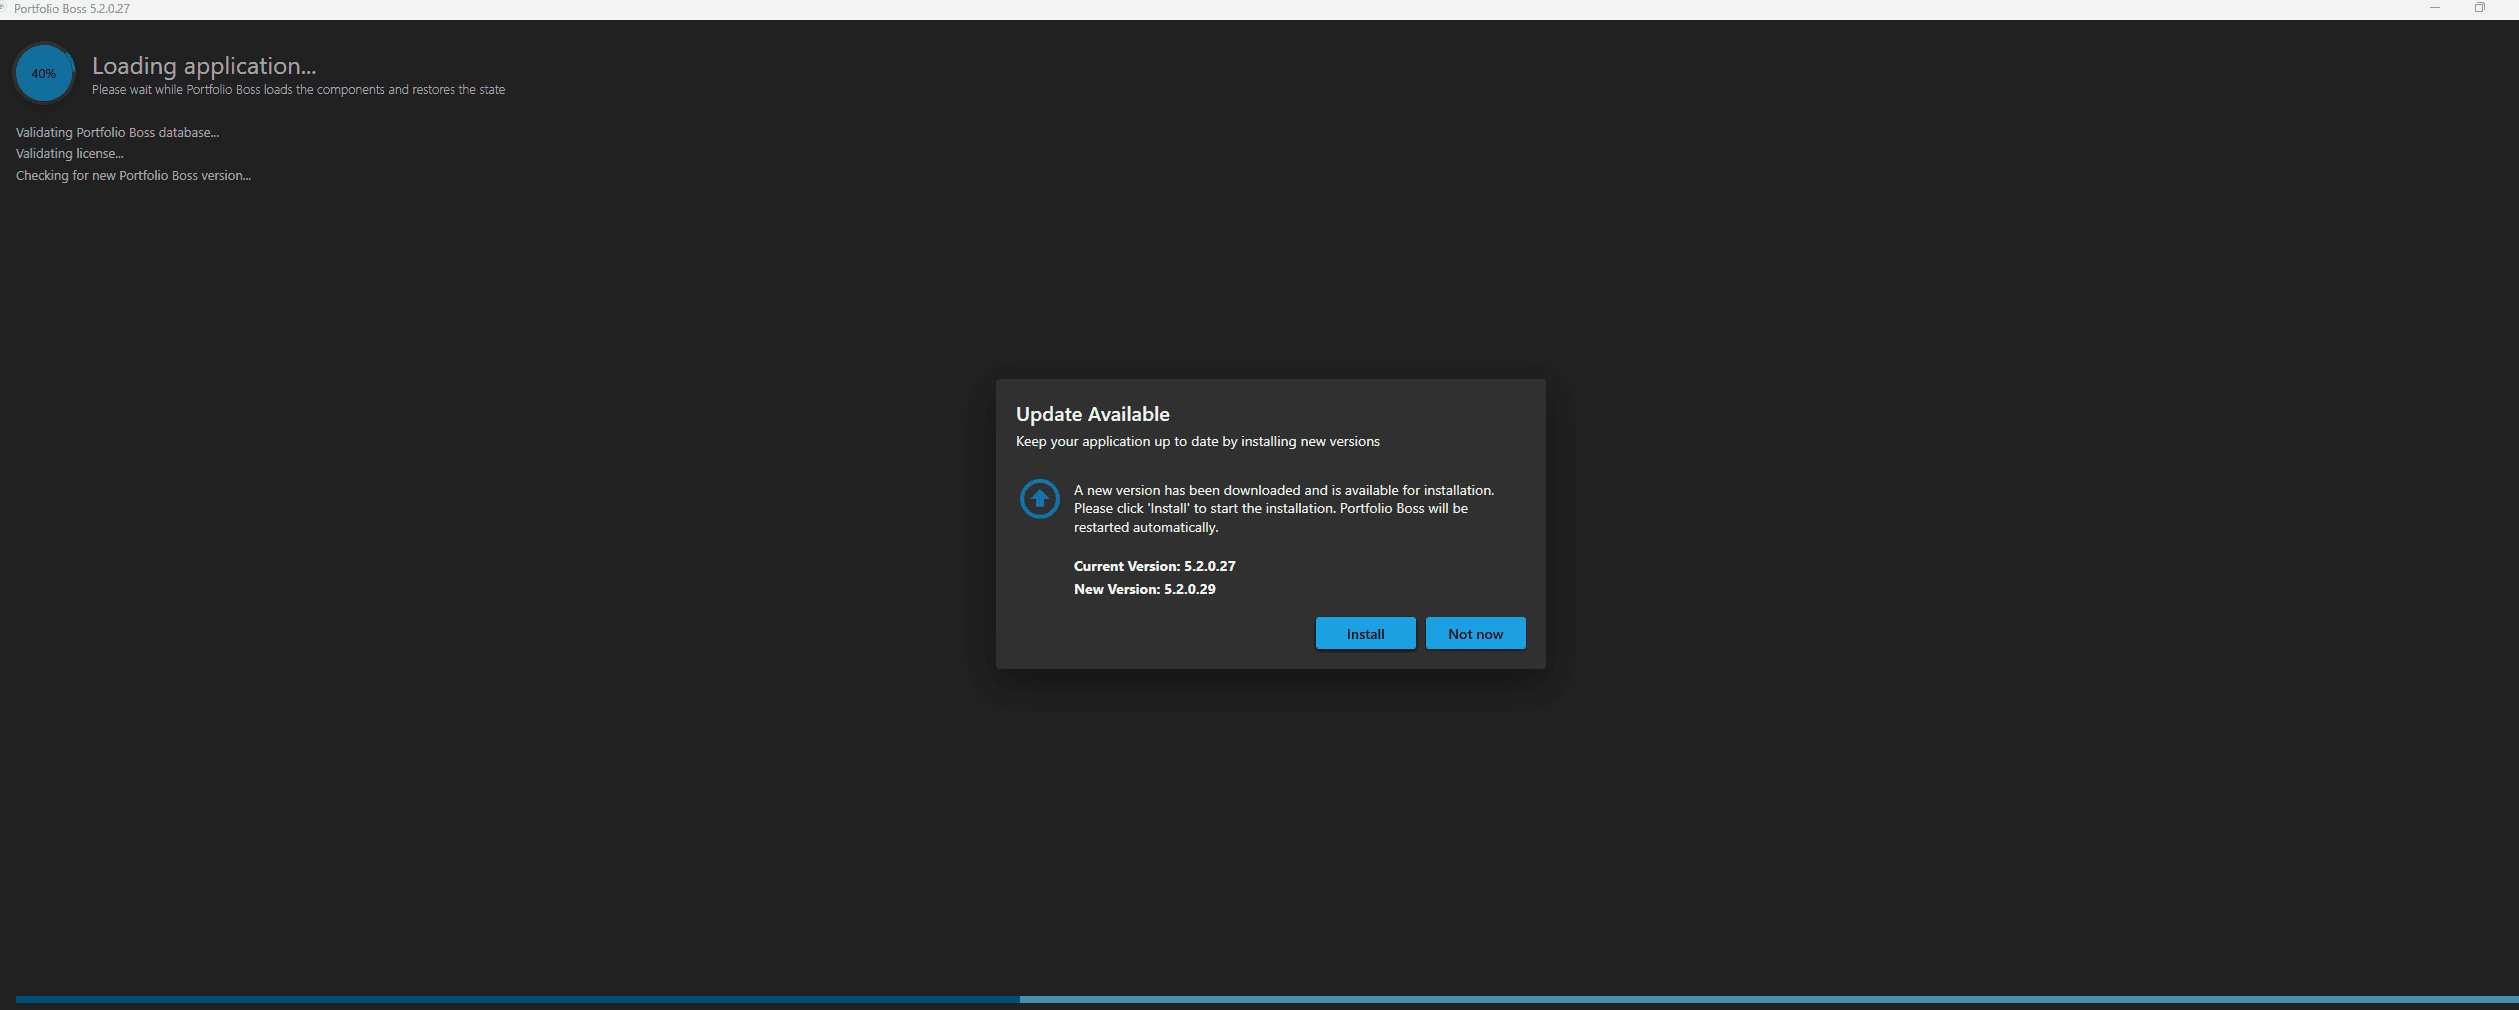This screenshot has height=1010, width=2519.
Task: Click 'New Version: 5.2.0.29' text
Action: [1144, 589]
